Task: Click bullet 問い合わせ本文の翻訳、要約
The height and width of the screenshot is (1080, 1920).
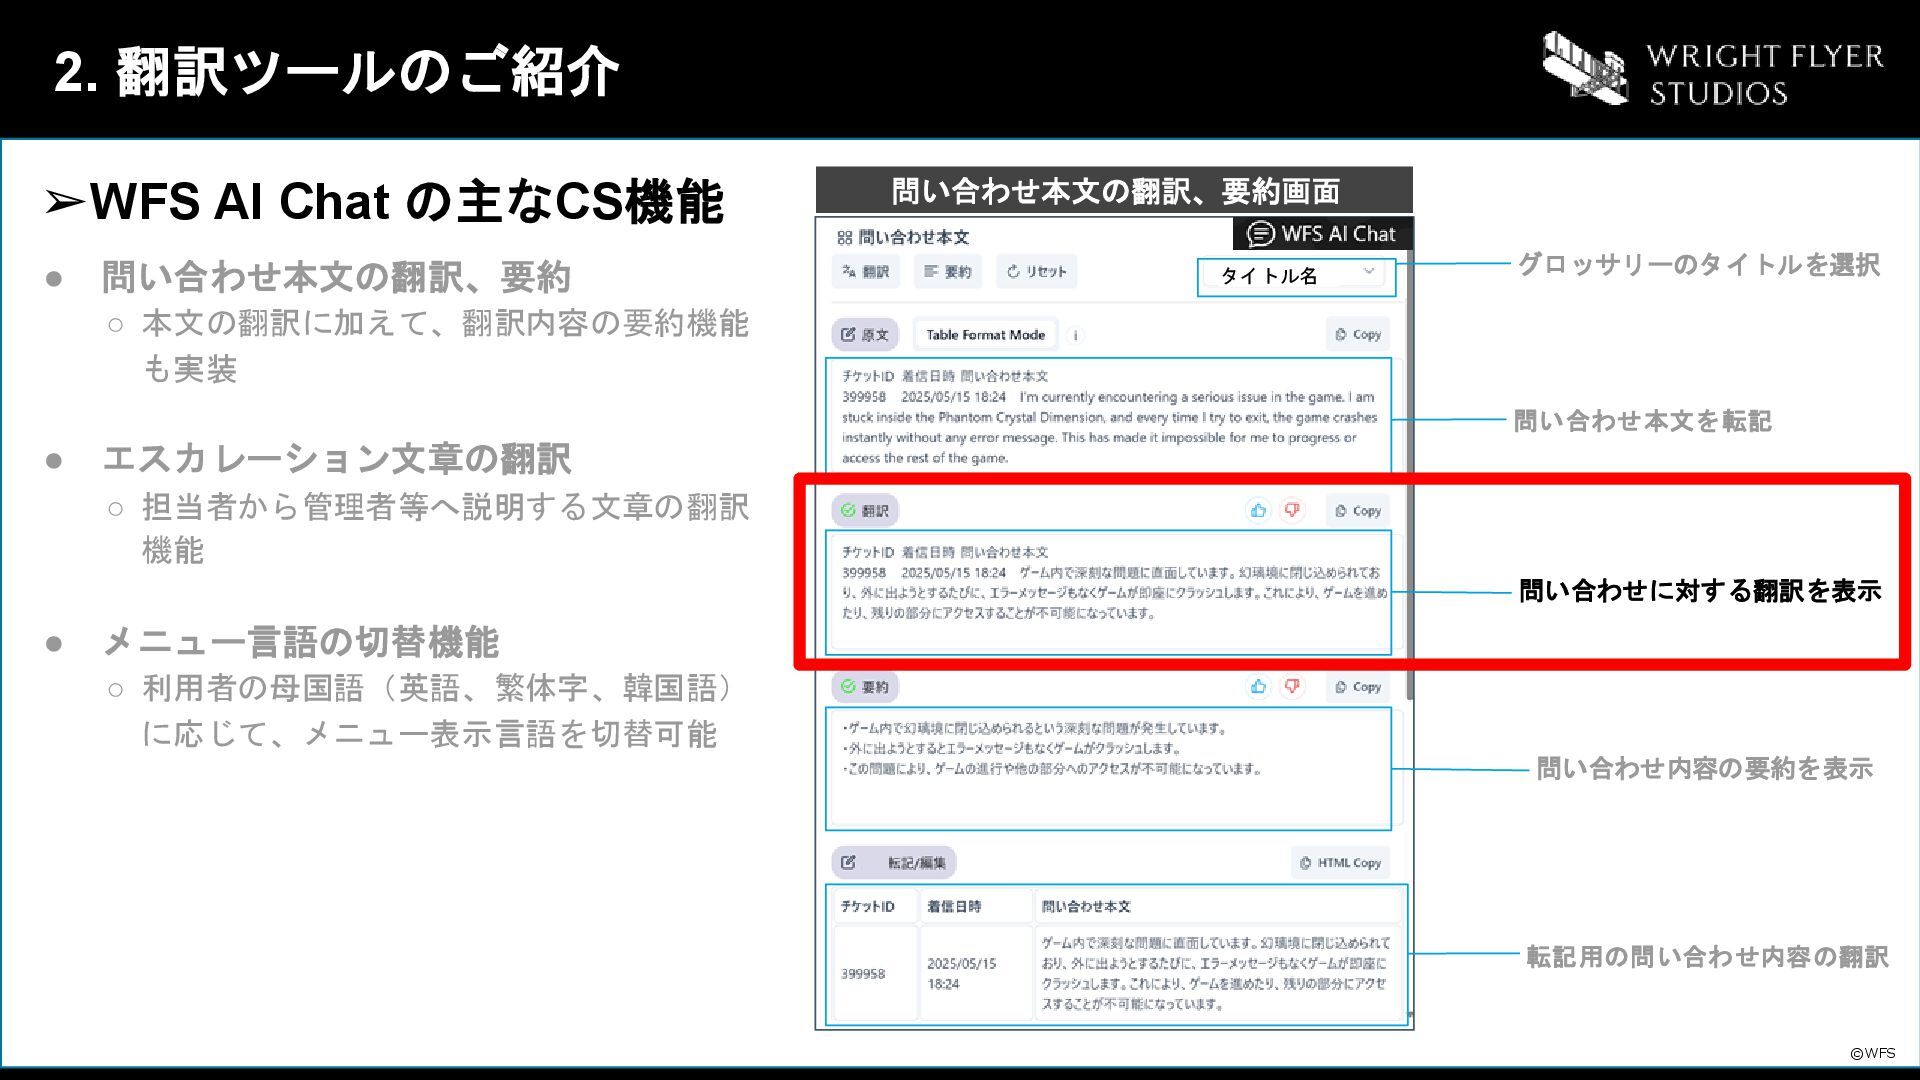Action: 336,277
